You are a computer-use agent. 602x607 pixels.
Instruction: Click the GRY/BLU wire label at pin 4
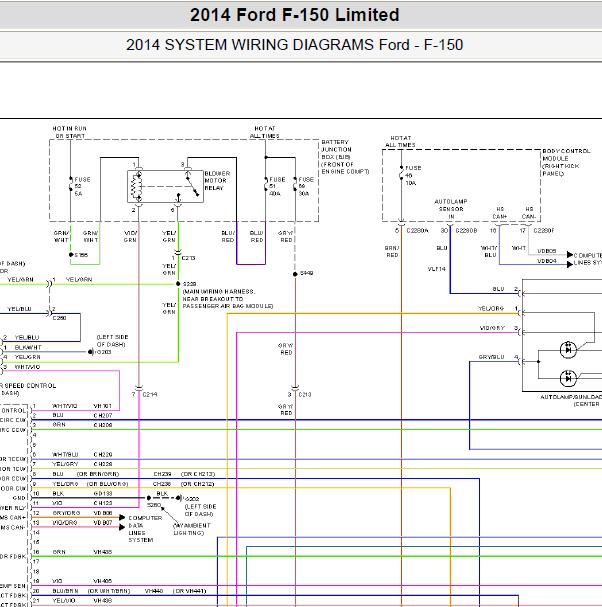[491, 357]
